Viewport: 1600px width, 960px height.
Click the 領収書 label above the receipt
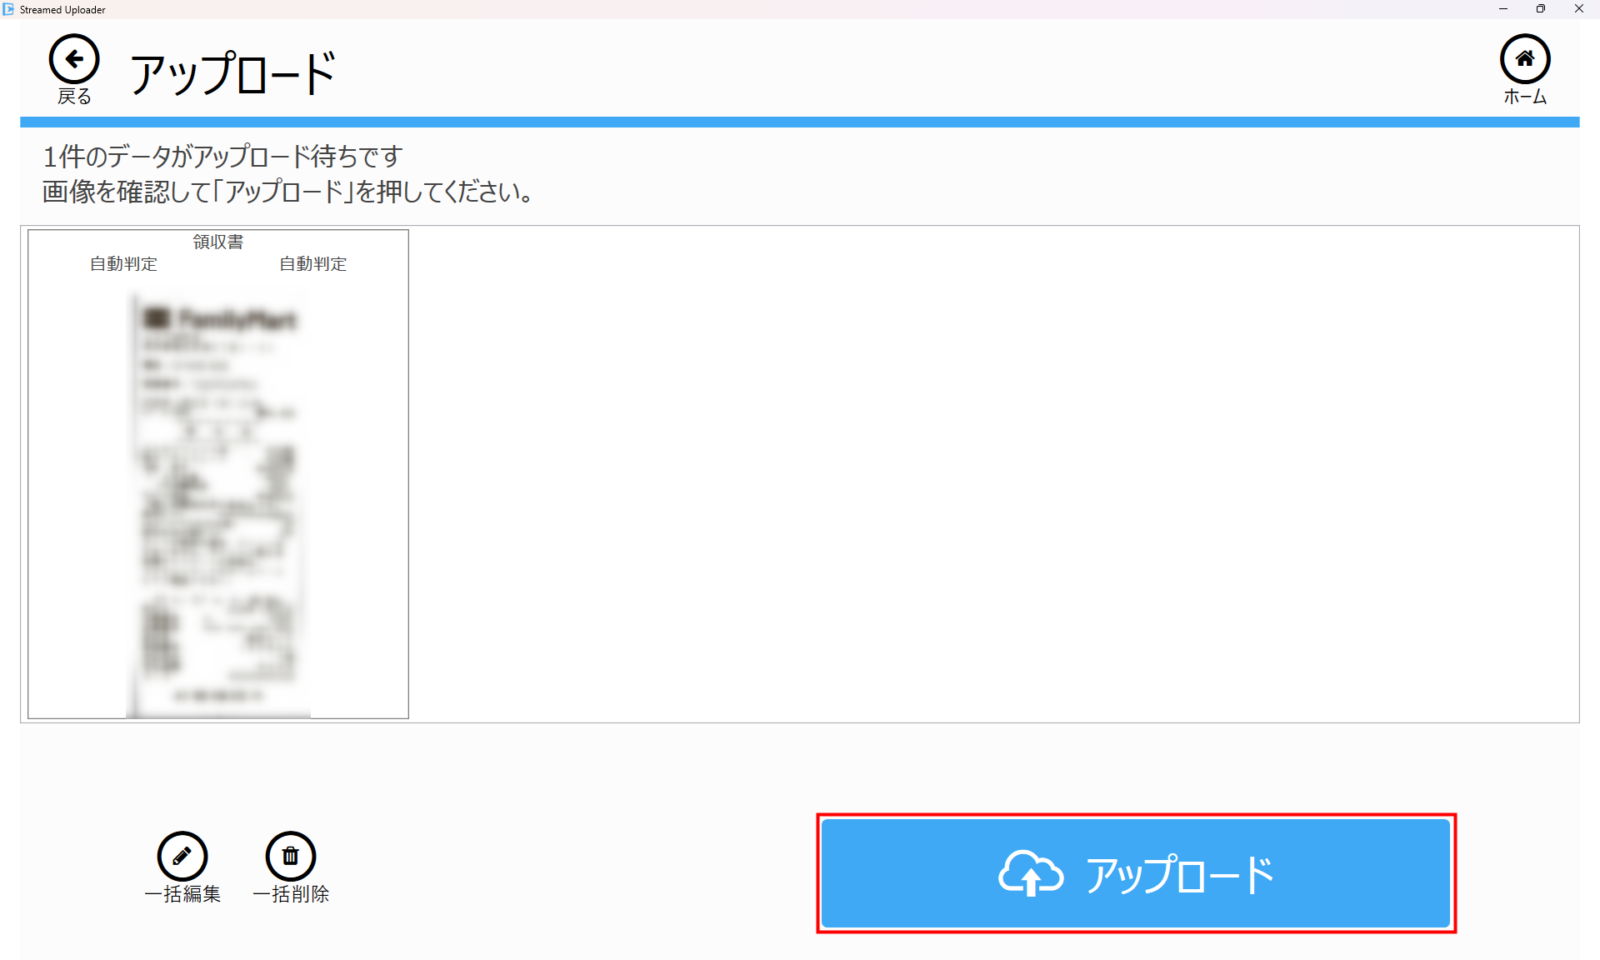tap(218, 242)
